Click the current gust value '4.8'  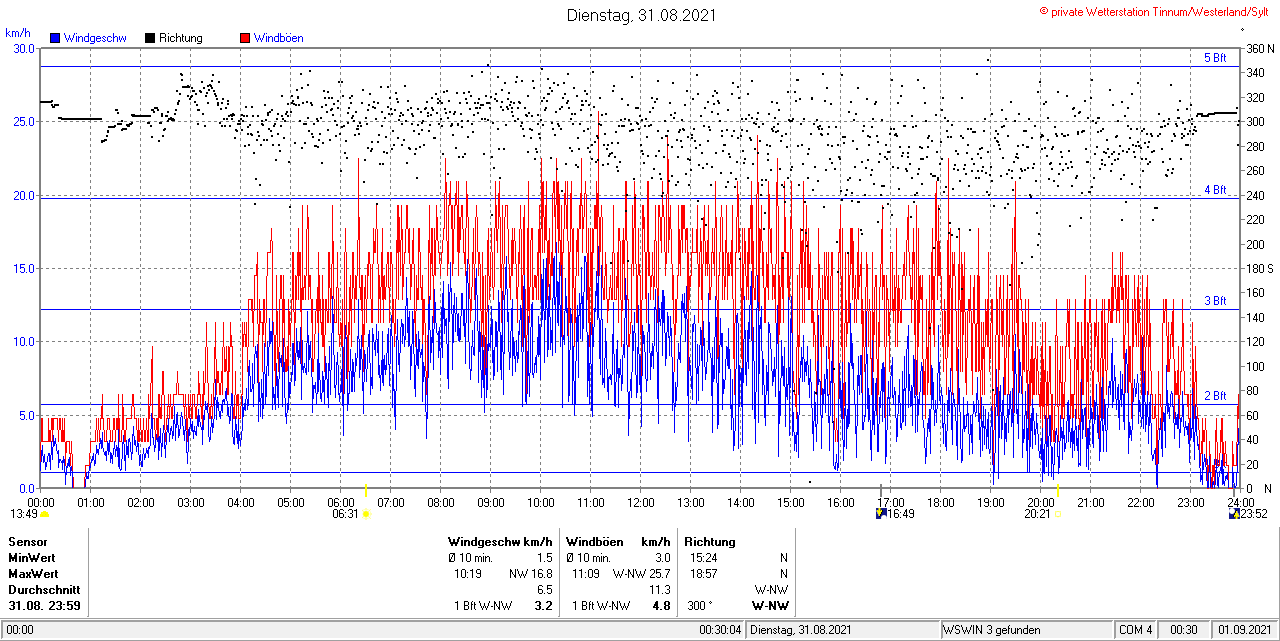(x=661, y=606)
